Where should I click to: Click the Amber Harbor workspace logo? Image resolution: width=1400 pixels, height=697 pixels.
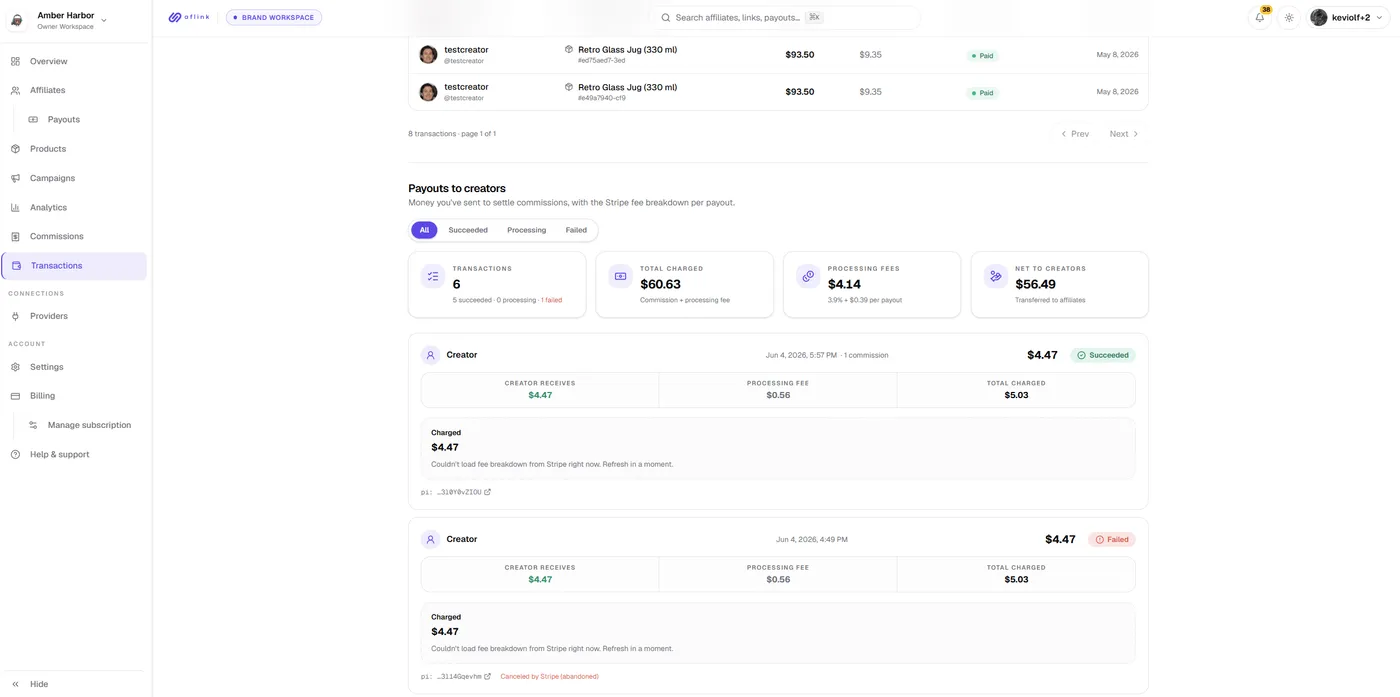[x=17, y=20]
